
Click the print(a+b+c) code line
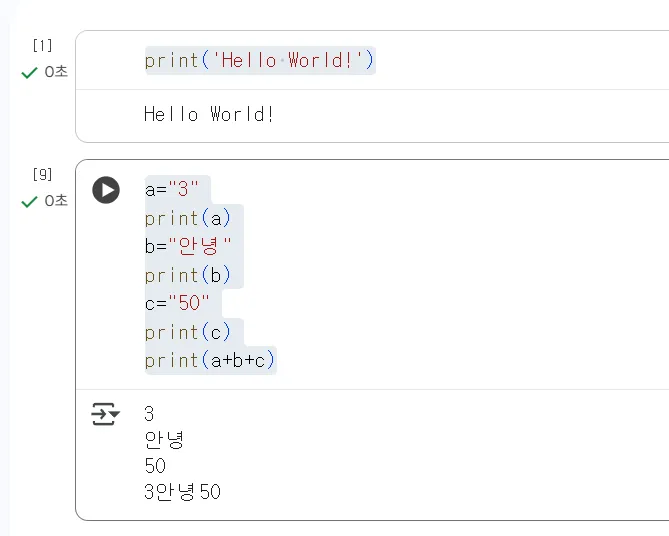tap(210, 360)
